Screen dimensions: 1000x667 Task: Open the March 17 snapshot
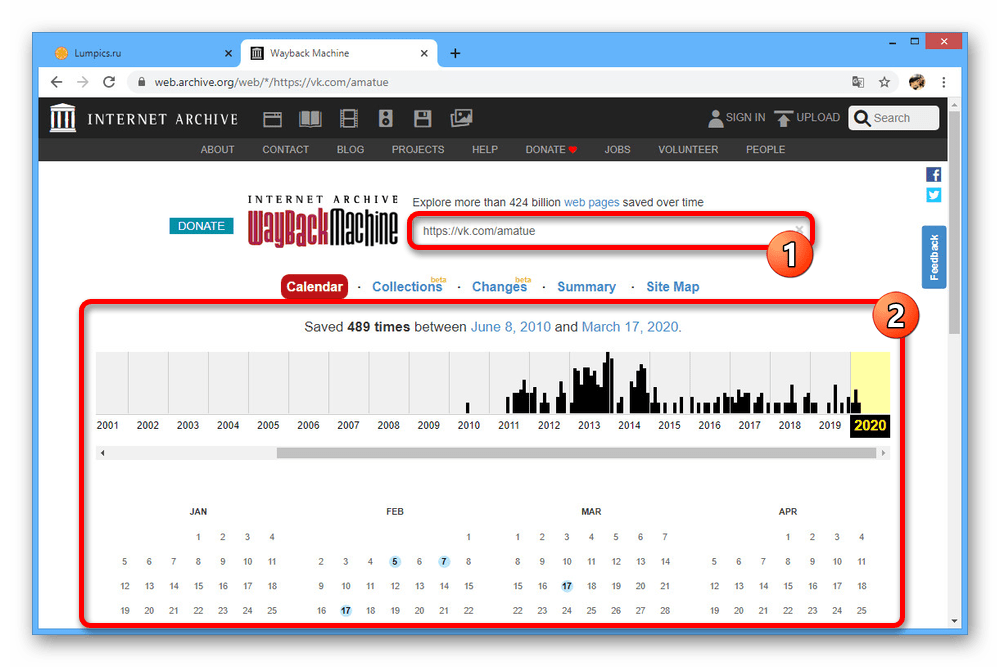[566, 586]
